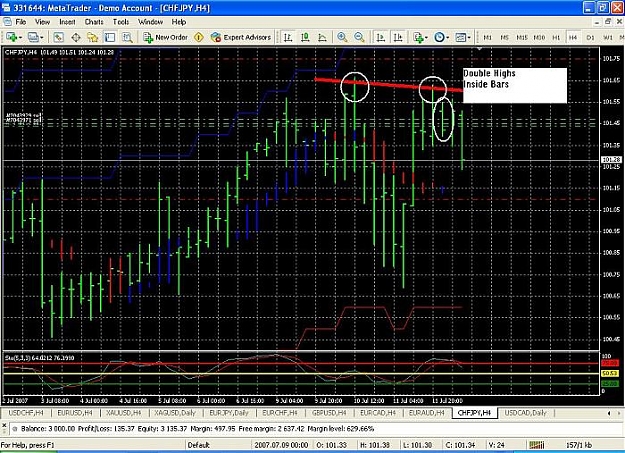
Task: Select the M15 timeframe
Action: 522,37
